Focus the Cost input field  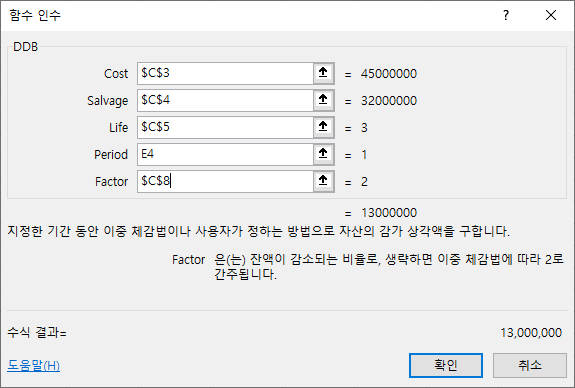point(225,73)
